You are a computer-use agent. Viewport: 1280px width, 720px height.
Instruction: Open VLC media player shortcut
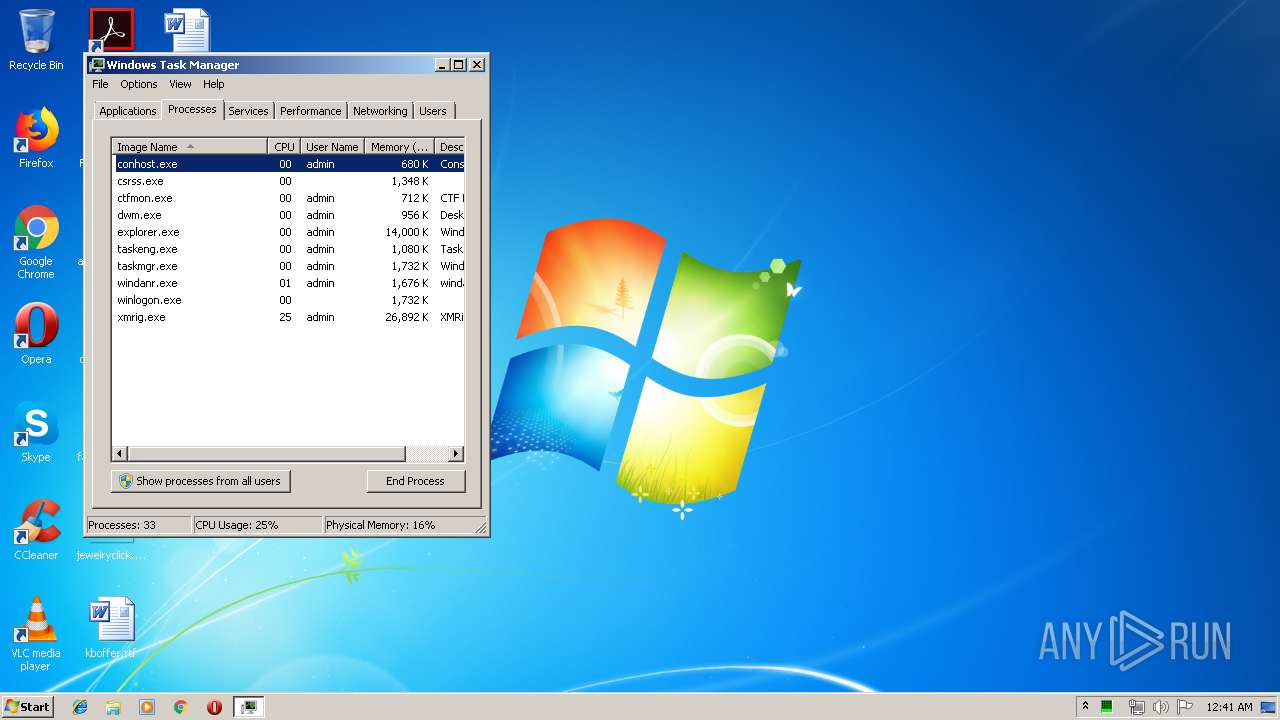(x=36, y=634)
